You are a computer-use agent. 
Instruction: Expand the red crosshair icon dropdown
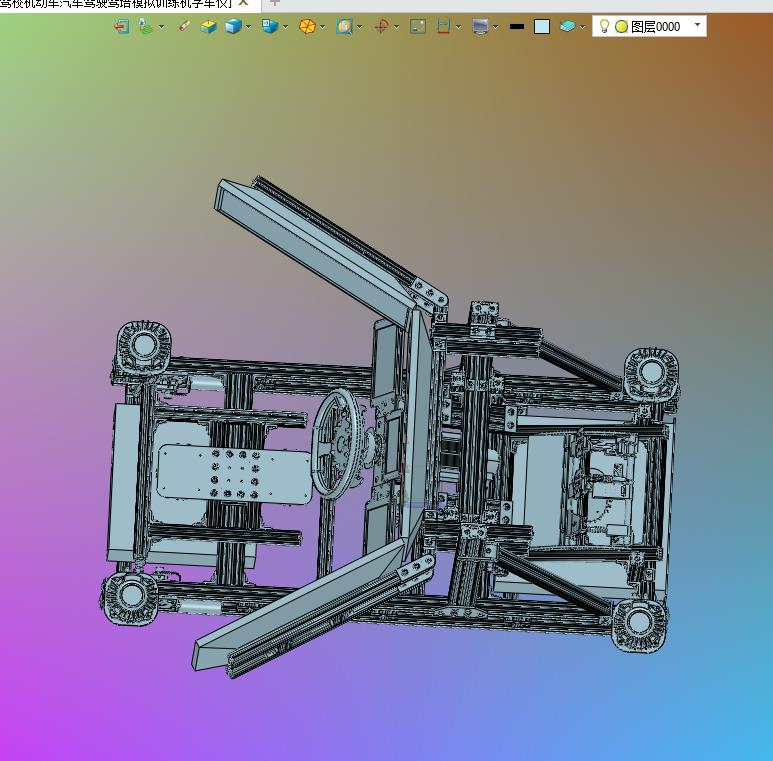396,27
